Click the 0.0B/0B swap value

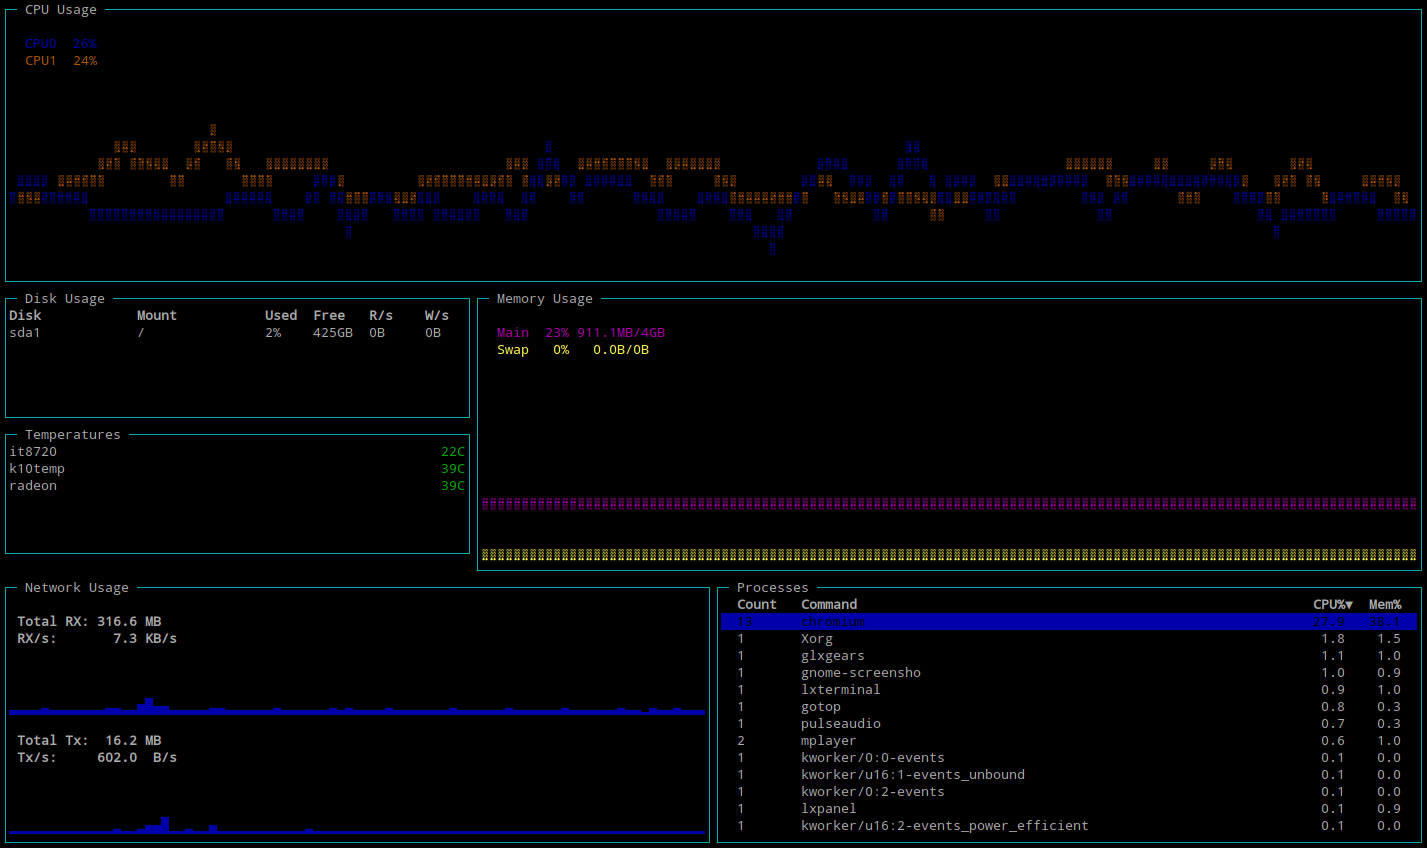(621, 350)
